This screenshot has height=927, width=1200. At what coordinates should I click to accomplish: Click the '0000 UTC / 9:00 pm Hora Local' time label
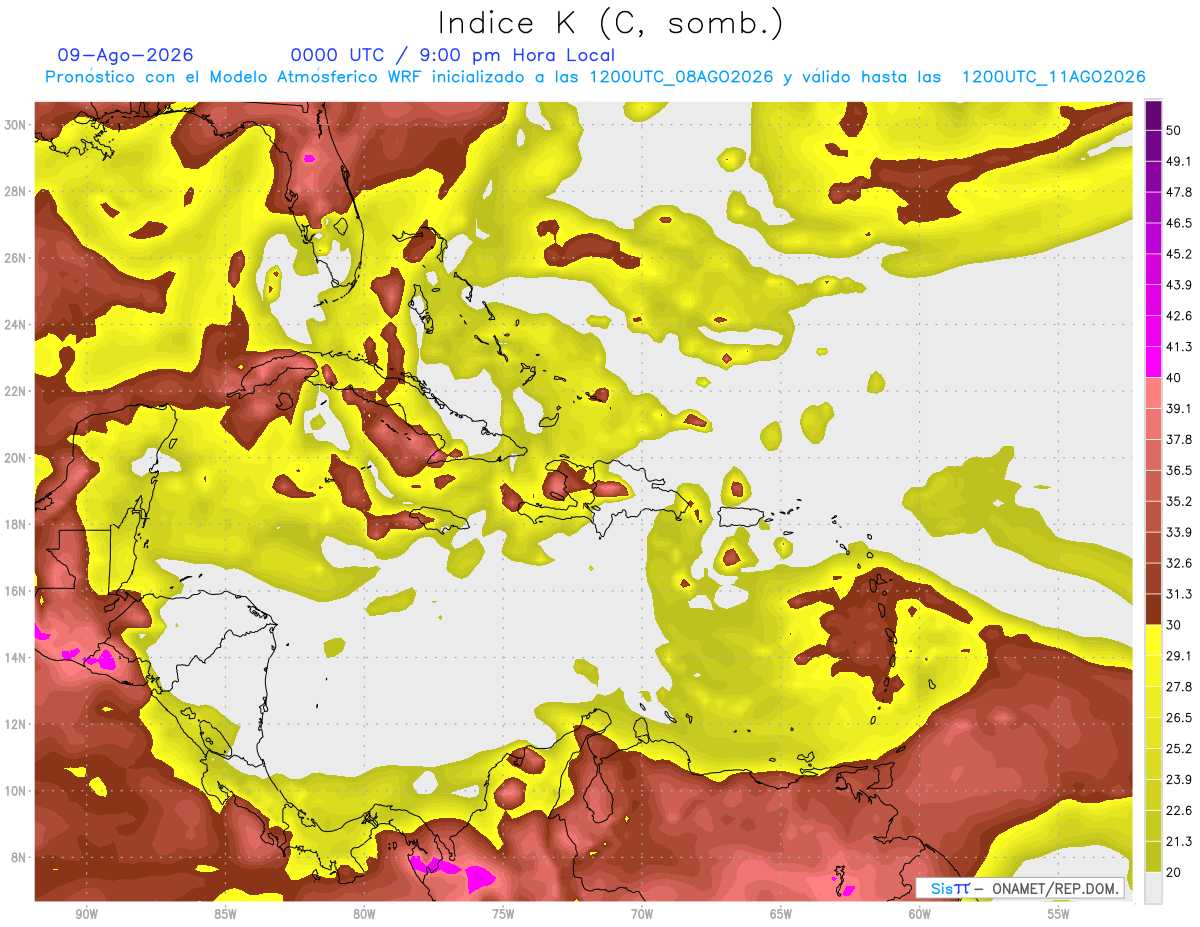coord(453,55)
